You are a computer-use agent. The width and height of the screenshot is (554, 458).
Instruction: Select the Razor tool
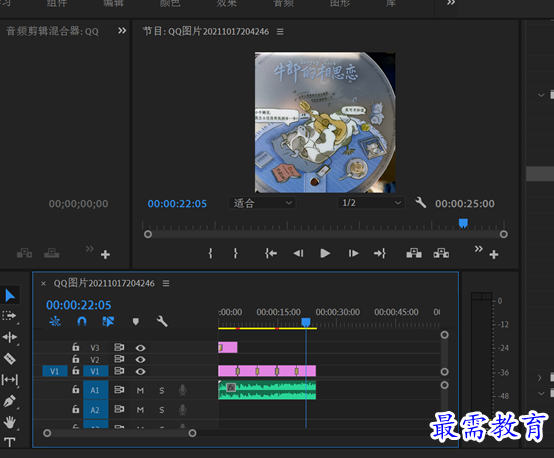coord(10,359)
